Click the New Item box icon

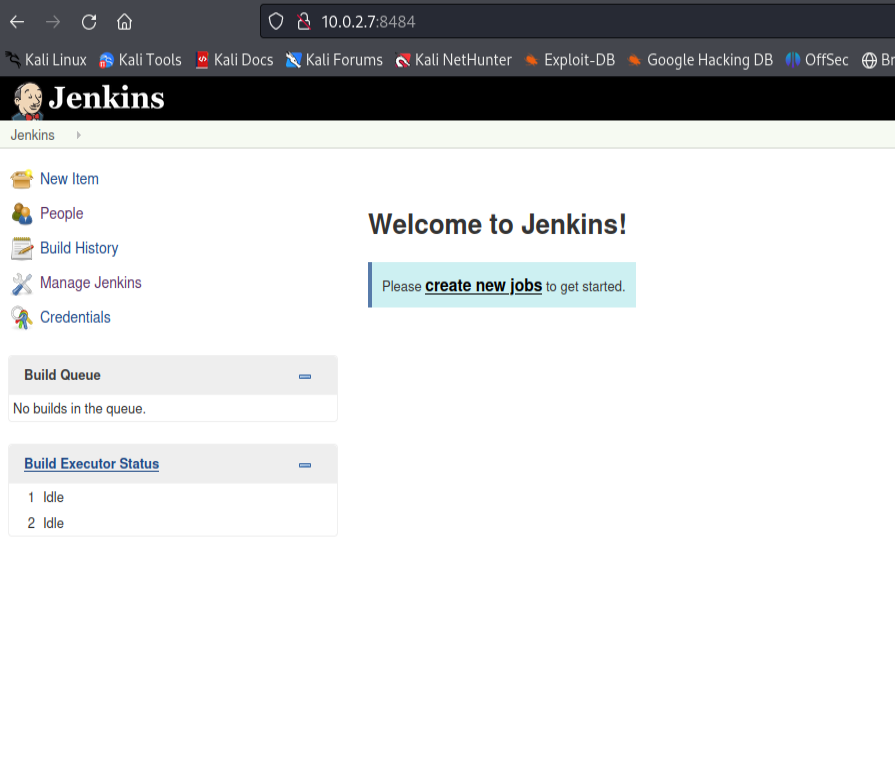22,179
